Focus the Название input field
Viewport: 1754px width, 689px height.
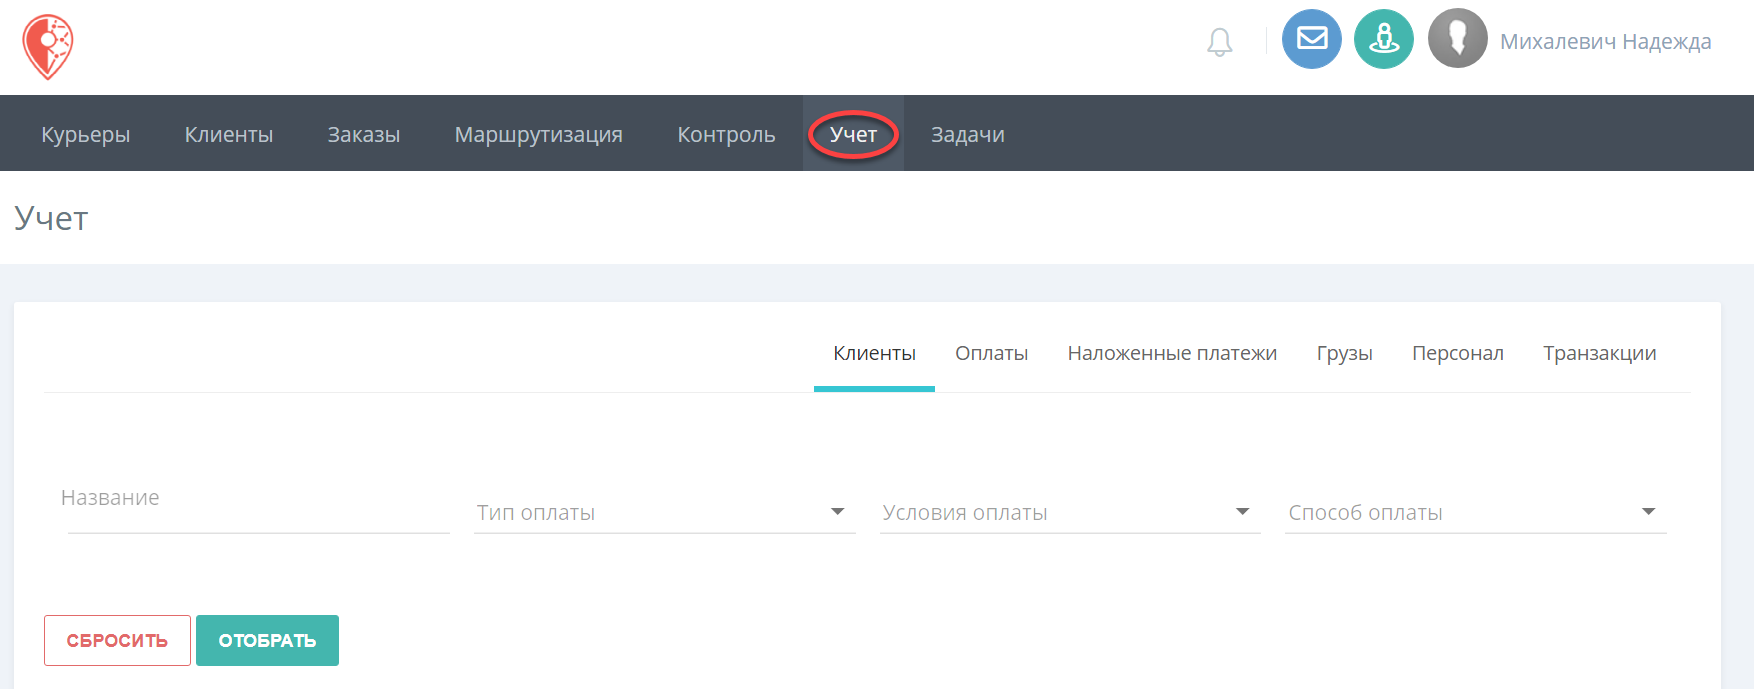259,510
